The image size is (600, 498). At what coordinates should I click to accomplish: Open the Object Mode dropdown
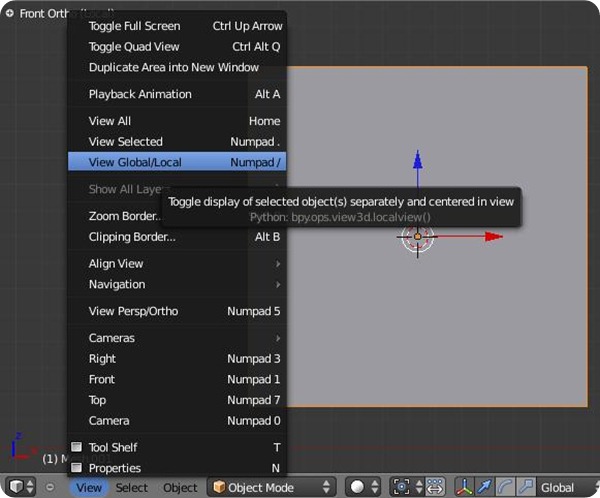click(271, 487)
